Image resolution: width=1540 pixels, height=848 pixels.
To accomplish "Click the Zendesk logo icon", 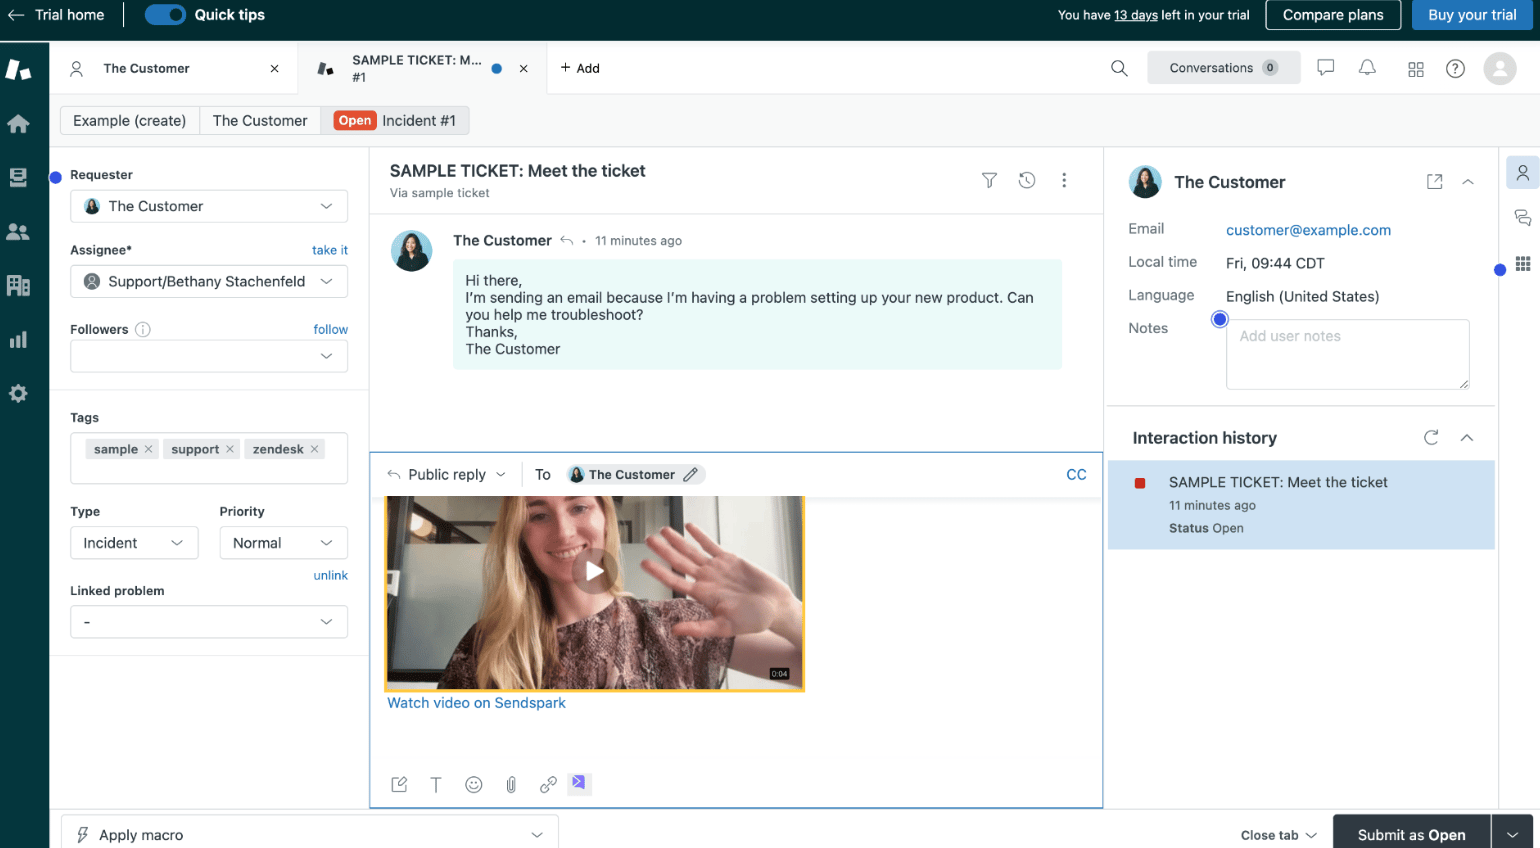I will click(x=18, y=69).
